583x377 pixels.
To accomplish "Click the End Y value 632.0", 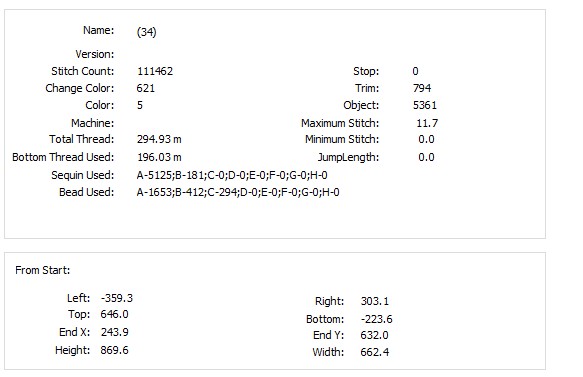I will tap(374, 335).
